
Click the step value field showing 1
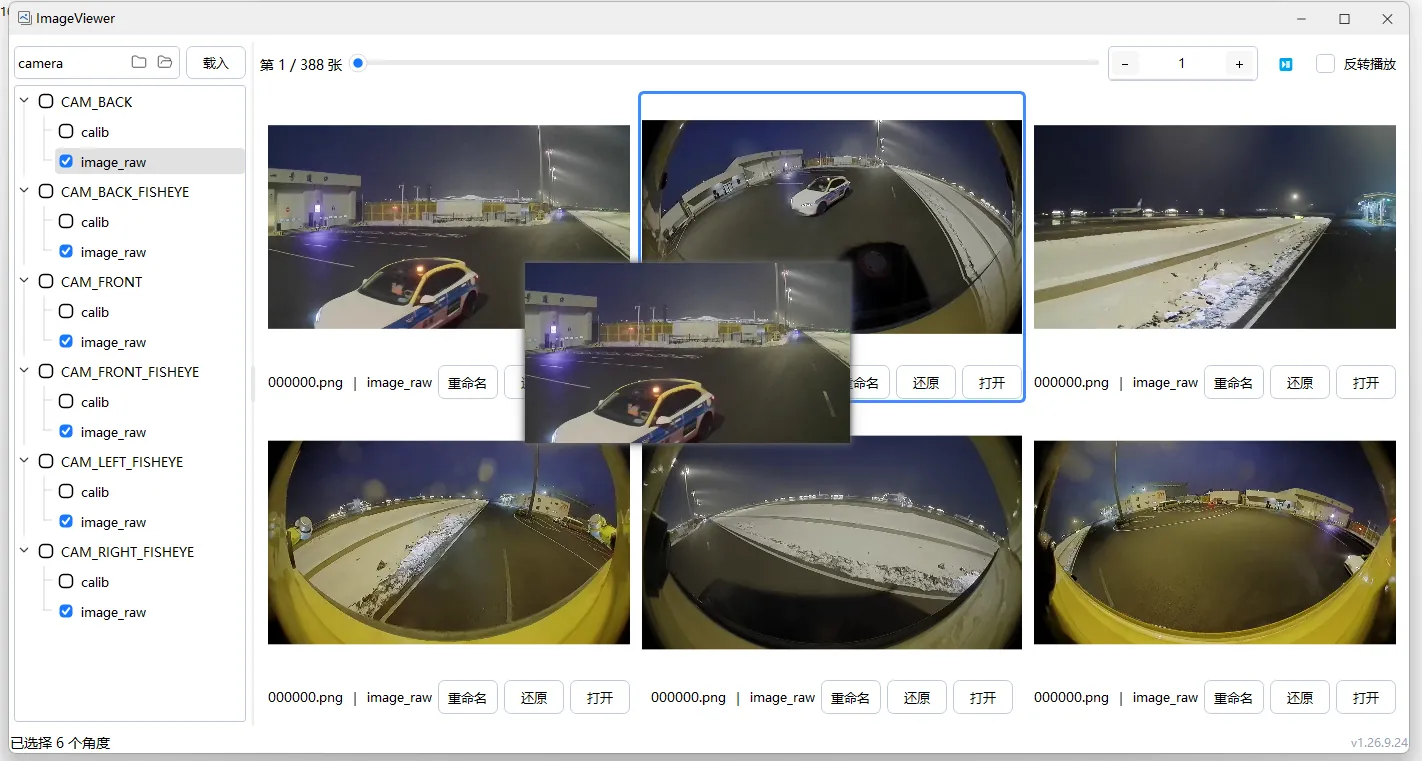(x=1181, y=64)
